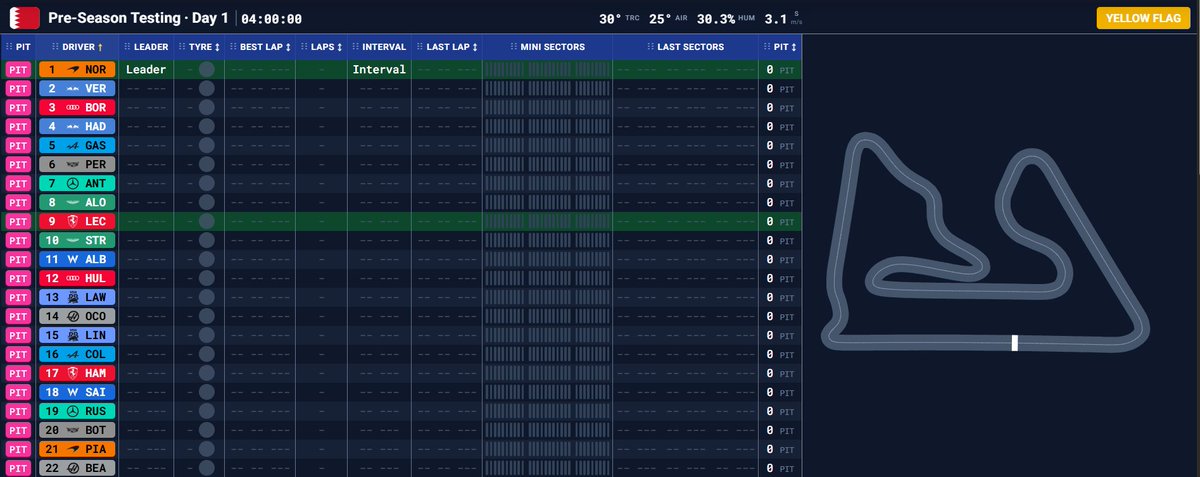The height and width of the screenshot is (477, 1200).
Task: Select driver badge 21 PIA
Action: [x=76, y=449]
